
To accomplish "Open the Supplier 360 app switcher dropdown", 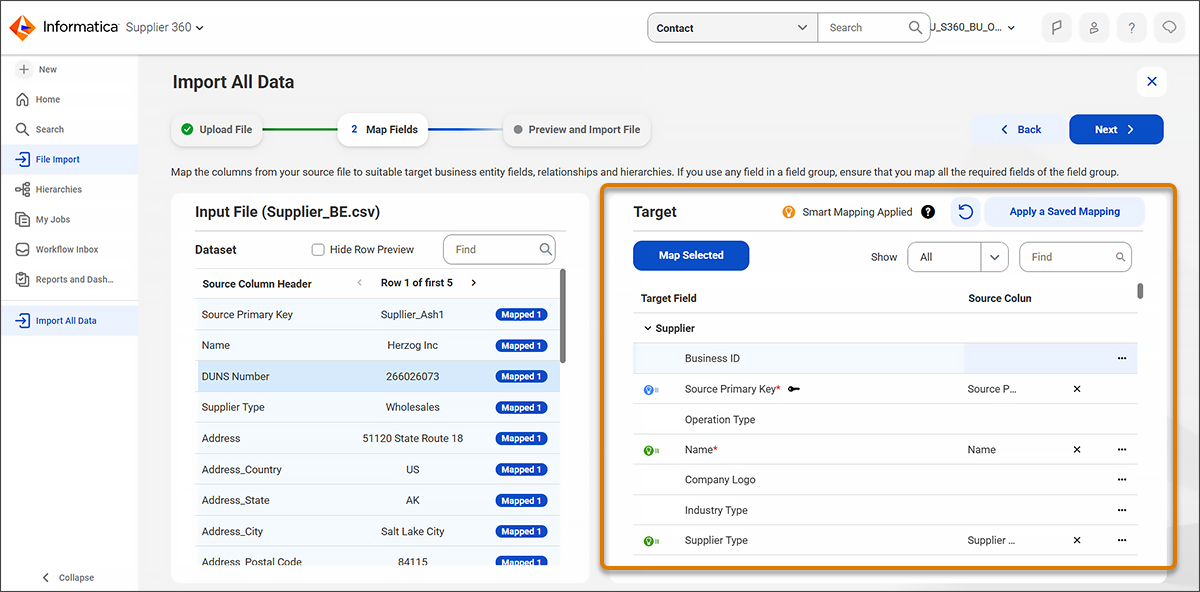I will pos(164,27).
